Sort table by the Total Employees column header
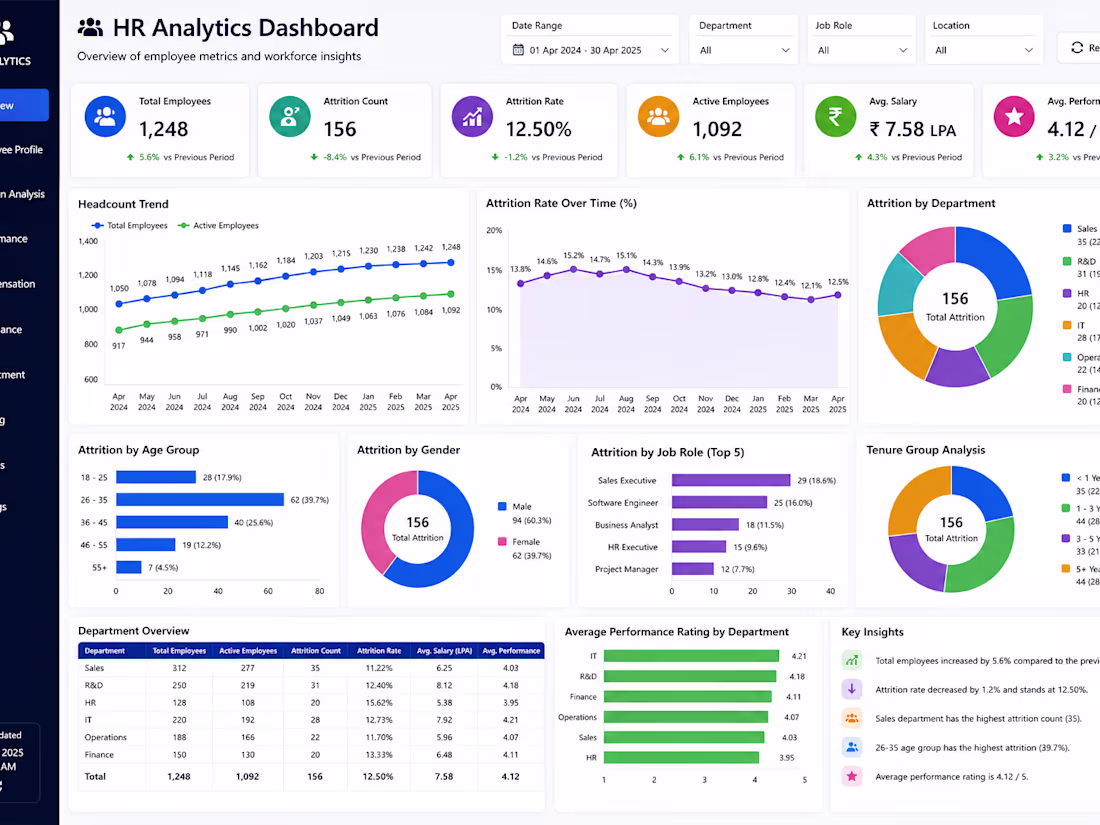 (x=180, y=651)
